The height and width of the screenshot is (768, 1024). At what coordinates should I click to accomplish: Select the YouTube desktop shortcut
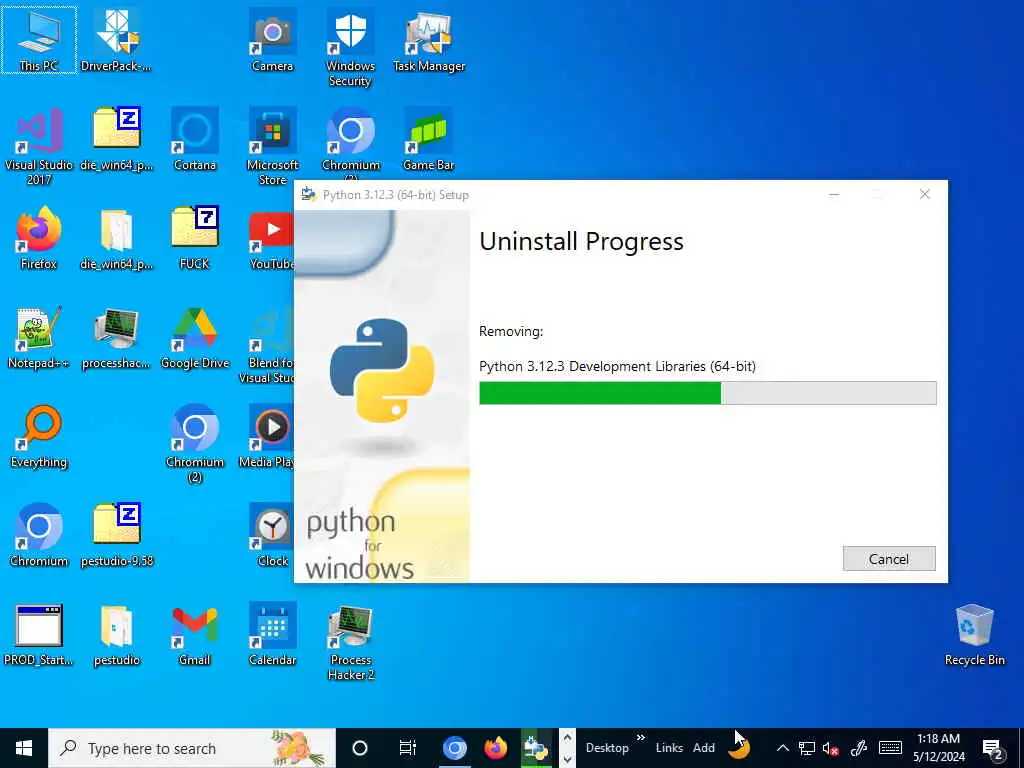(270, 238)
